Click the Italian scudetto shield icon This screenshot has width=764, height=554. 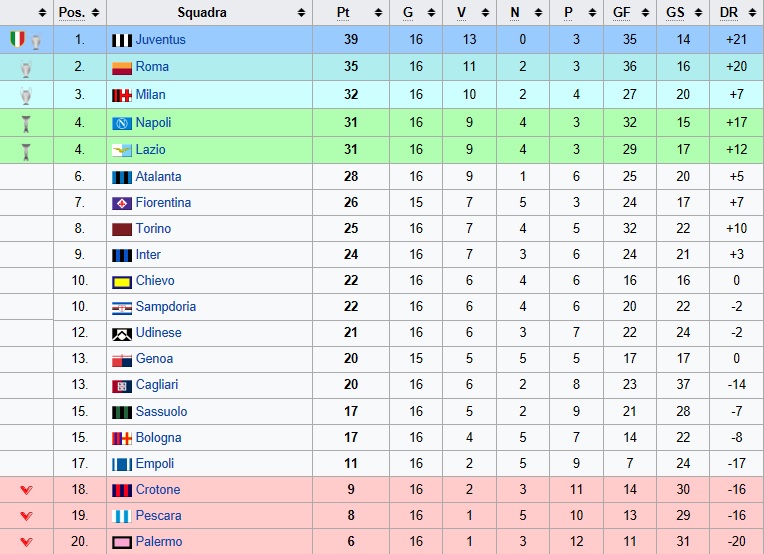point(18,39)
